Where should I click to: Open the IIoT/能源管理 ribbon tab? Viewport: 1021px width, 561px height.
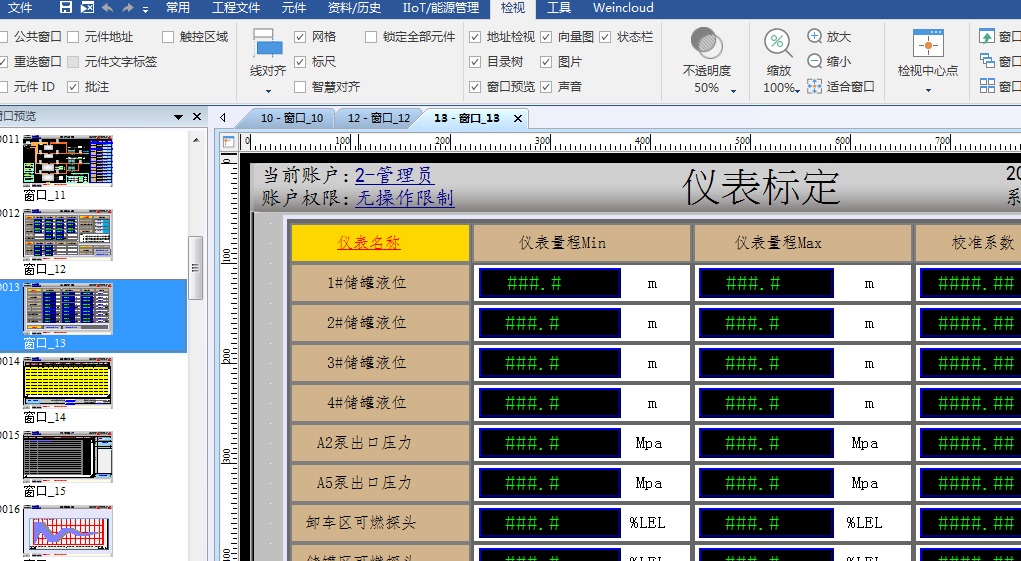coord(440,8)
